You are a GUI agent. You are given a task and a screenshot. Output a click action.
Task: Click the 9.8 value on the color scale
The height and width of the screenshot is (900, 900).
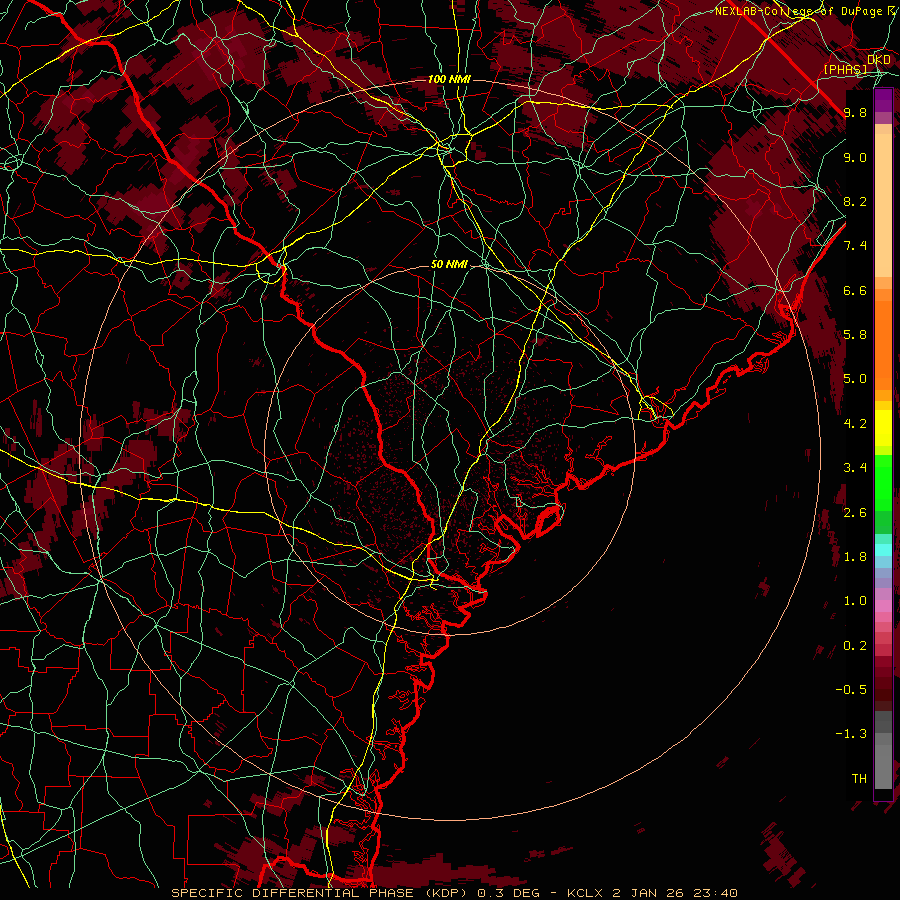855,112
